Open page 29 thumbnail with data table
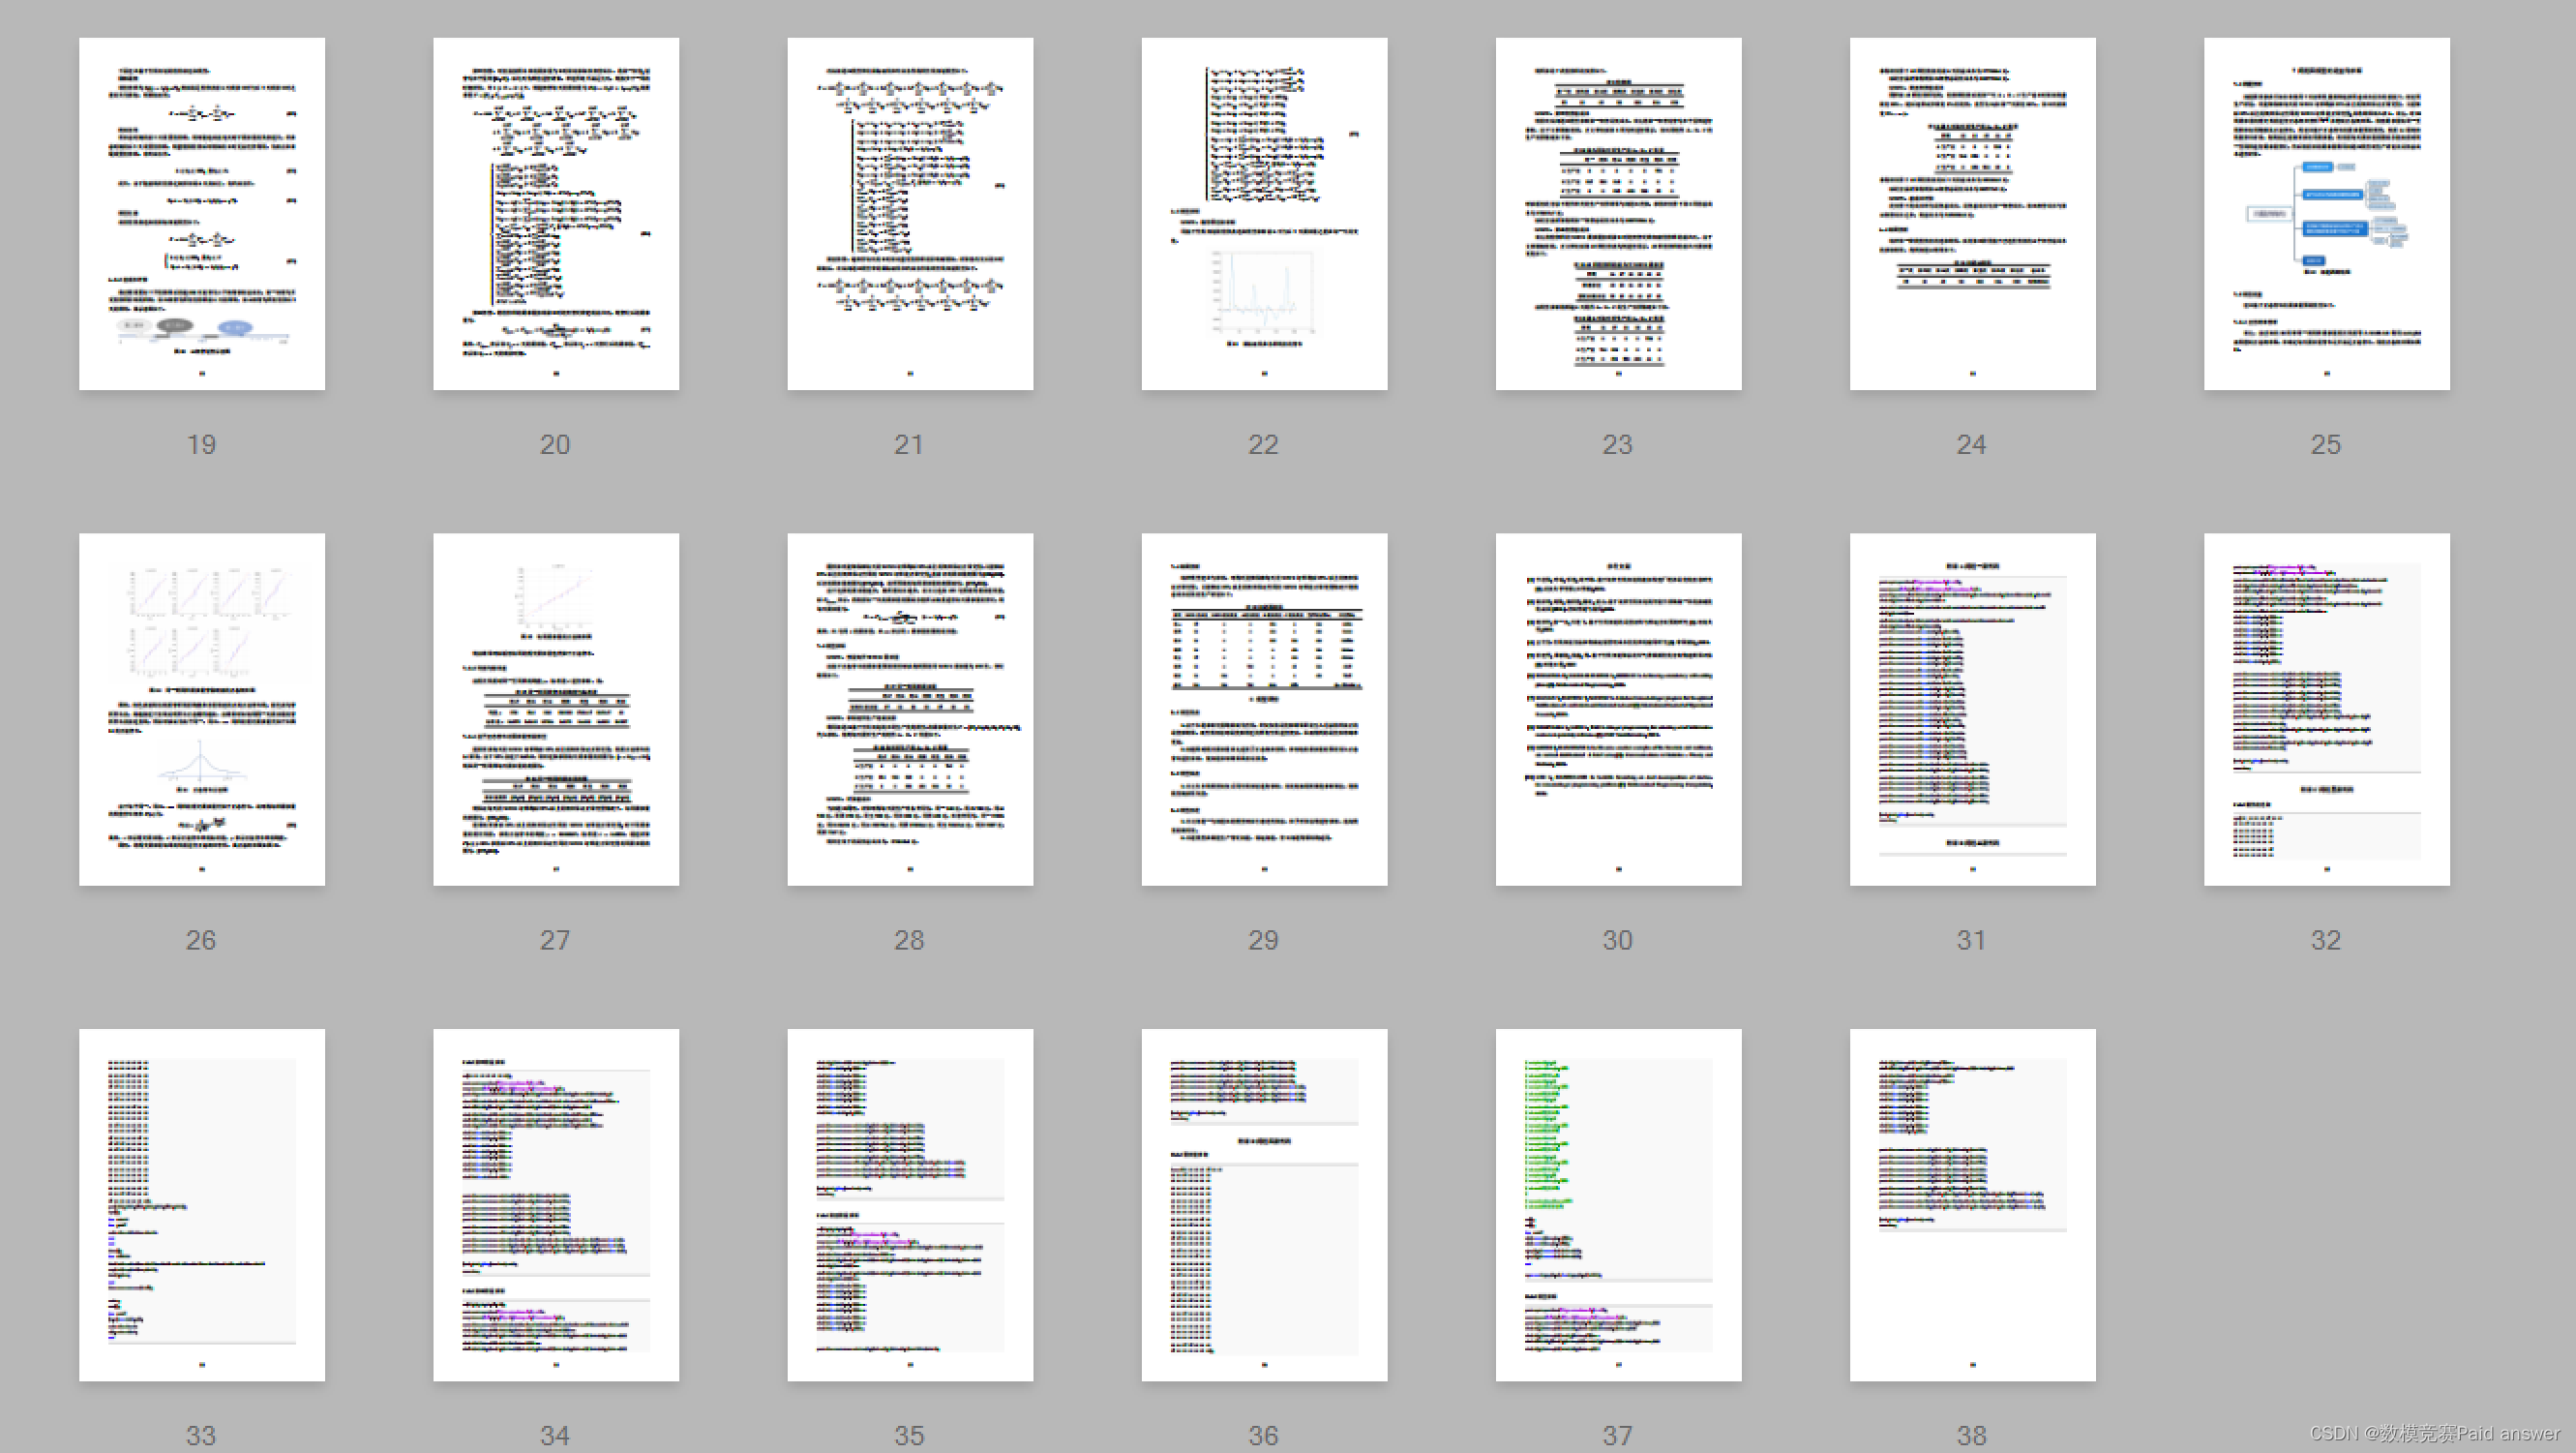Screen dimensions: 2576x1453 click(x=1263, y=709)
